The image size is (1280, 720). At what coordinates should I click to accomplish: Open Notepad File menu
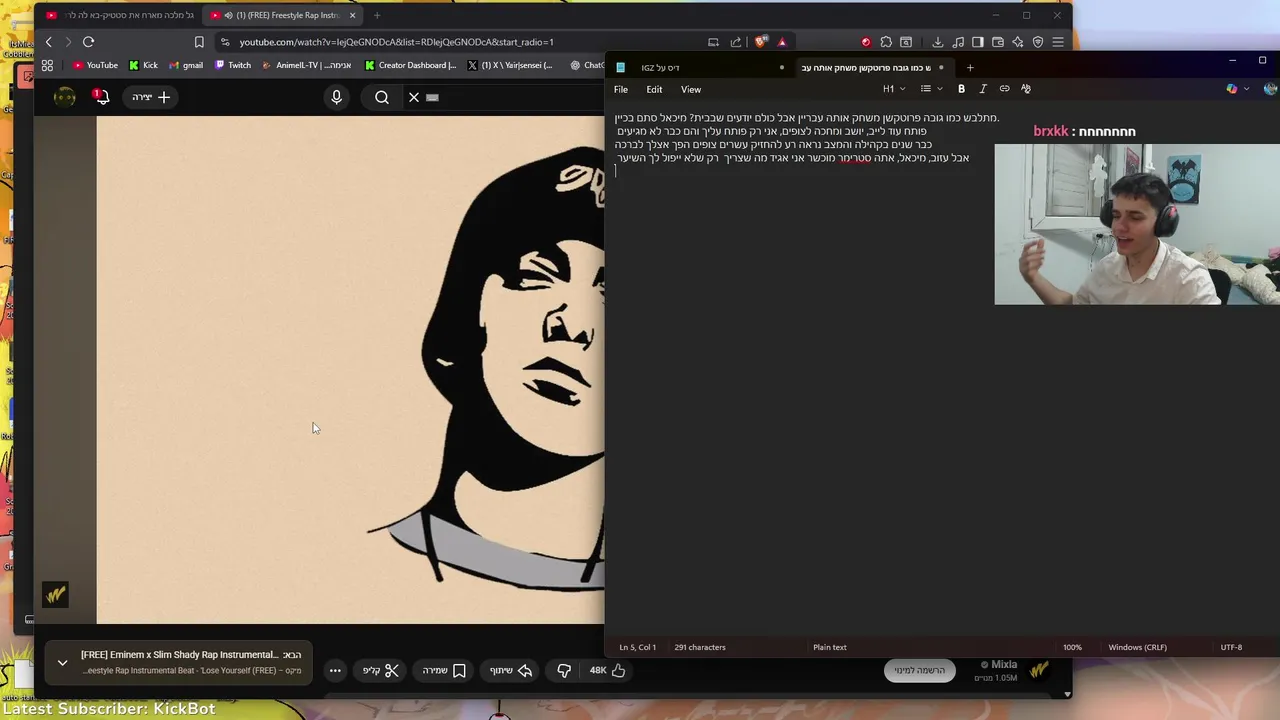coord(621,89)
